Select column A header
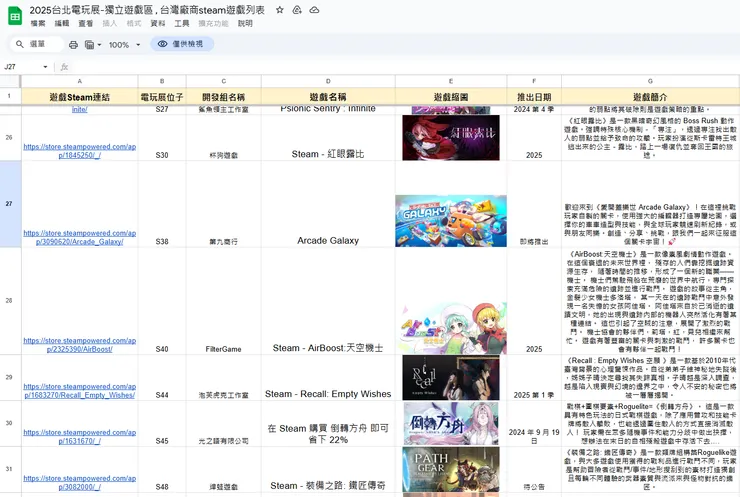740x497 pixels. coord(80,81)
